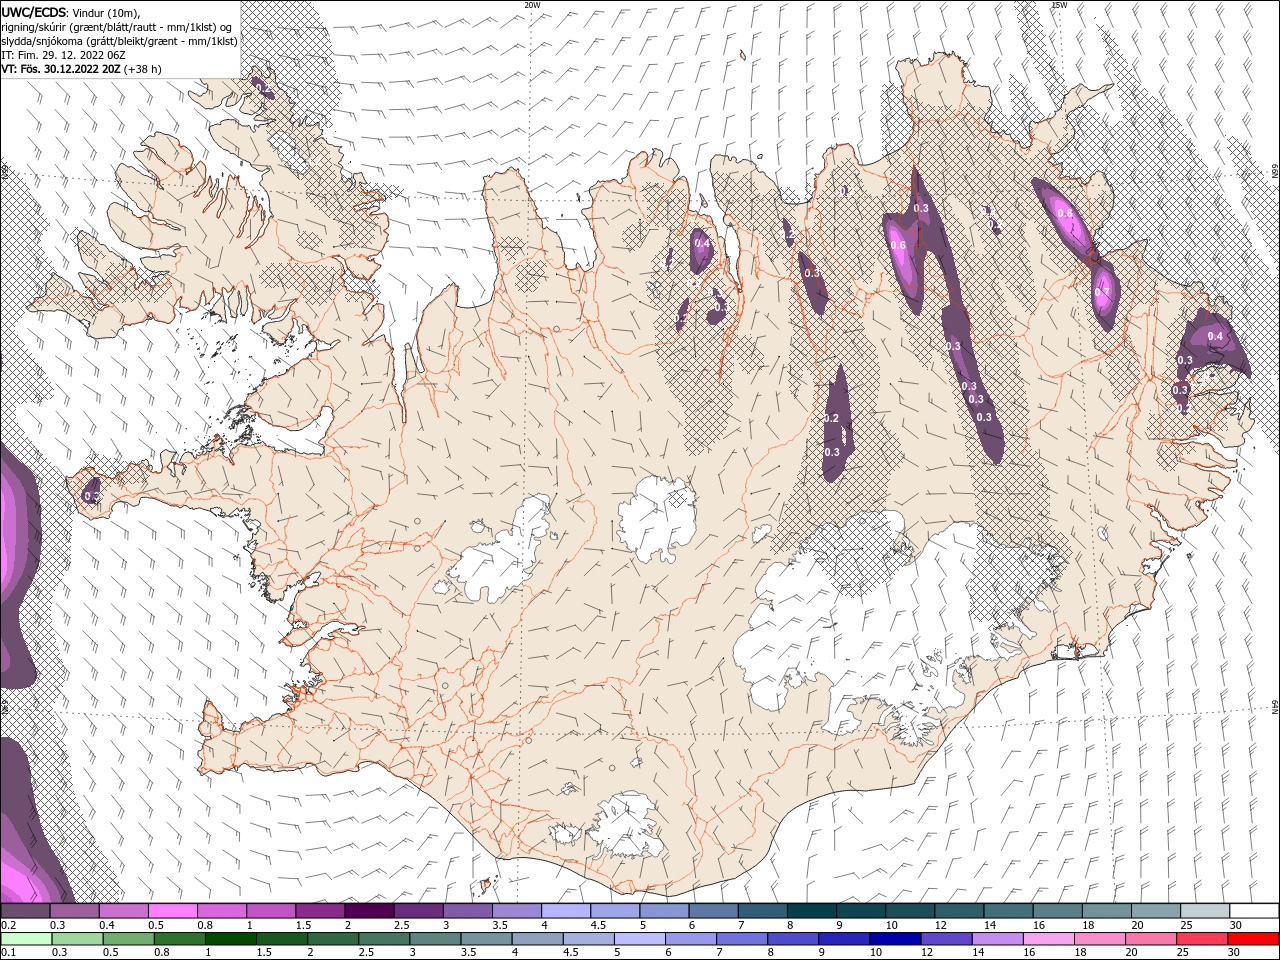Pick the white legend swatch starting at 30

1254,911
